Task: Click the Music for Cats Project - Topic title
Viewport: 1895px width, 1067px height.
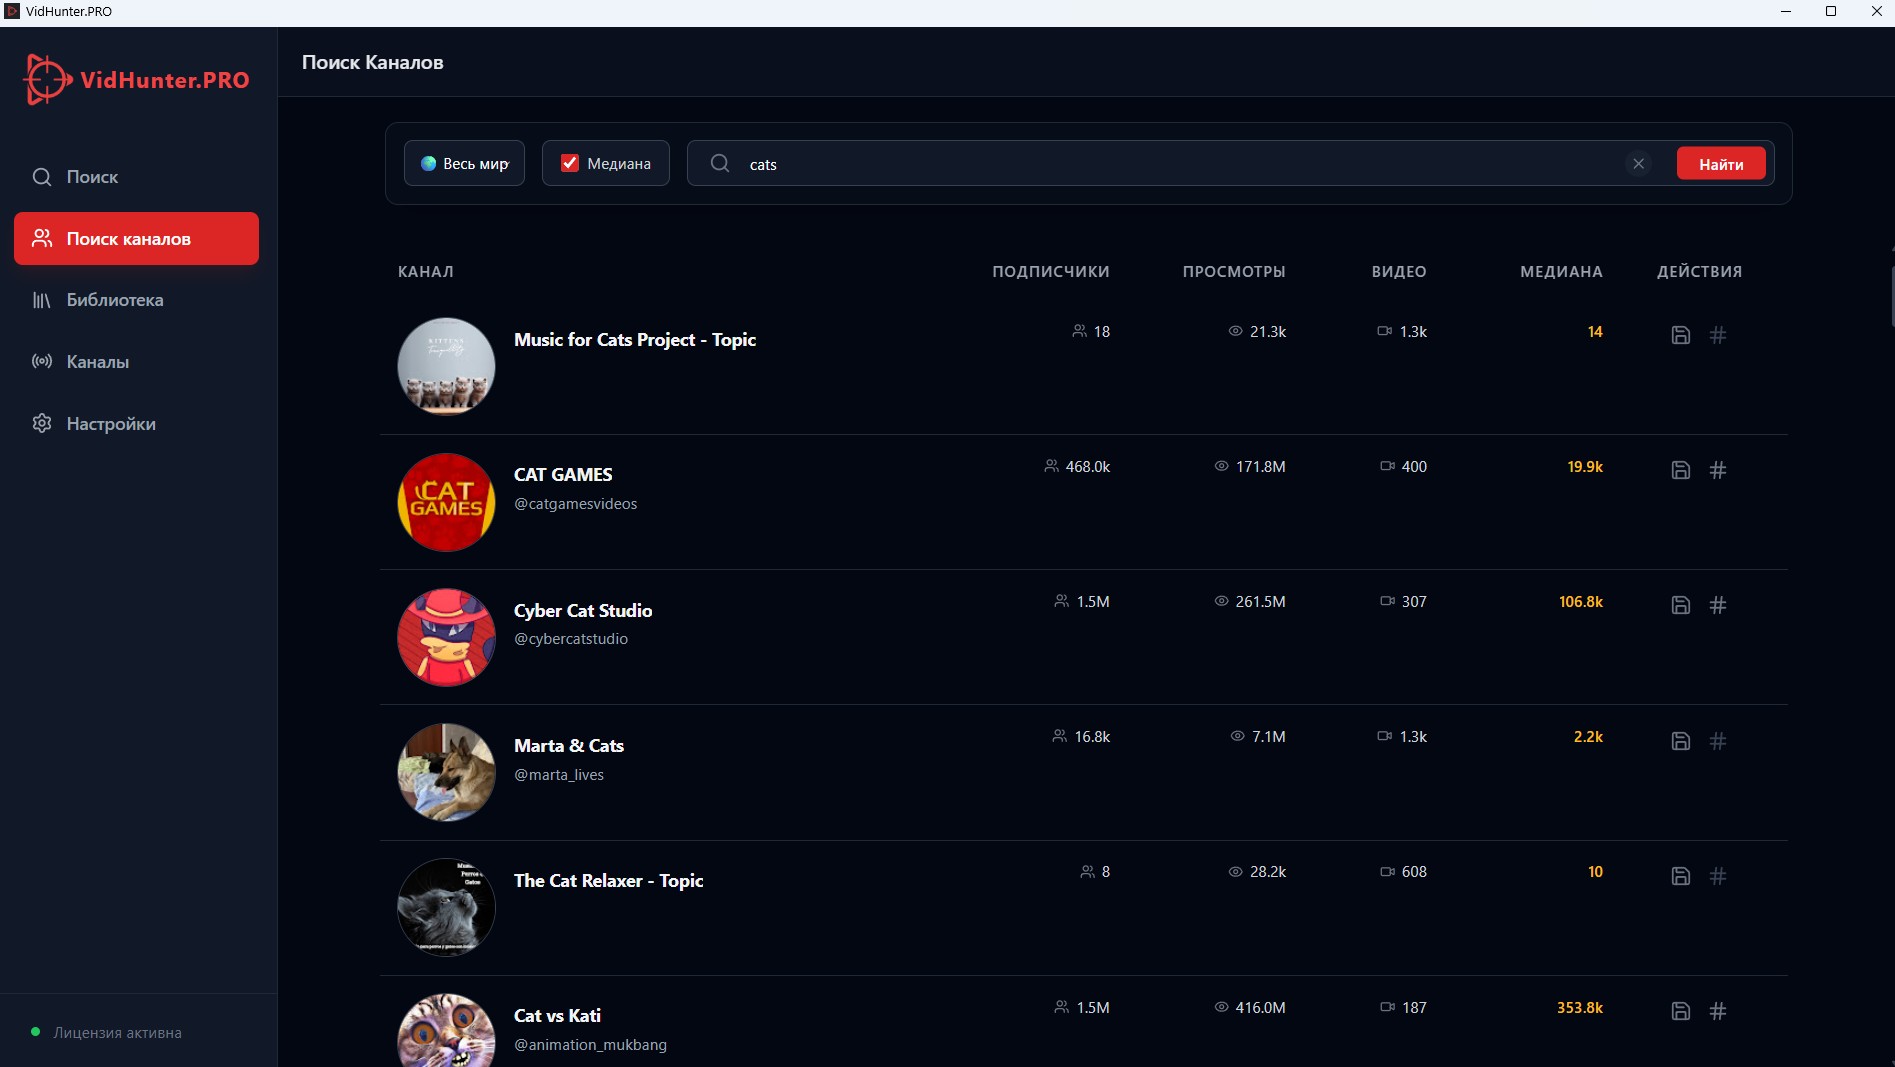Action: pos(635,340)
